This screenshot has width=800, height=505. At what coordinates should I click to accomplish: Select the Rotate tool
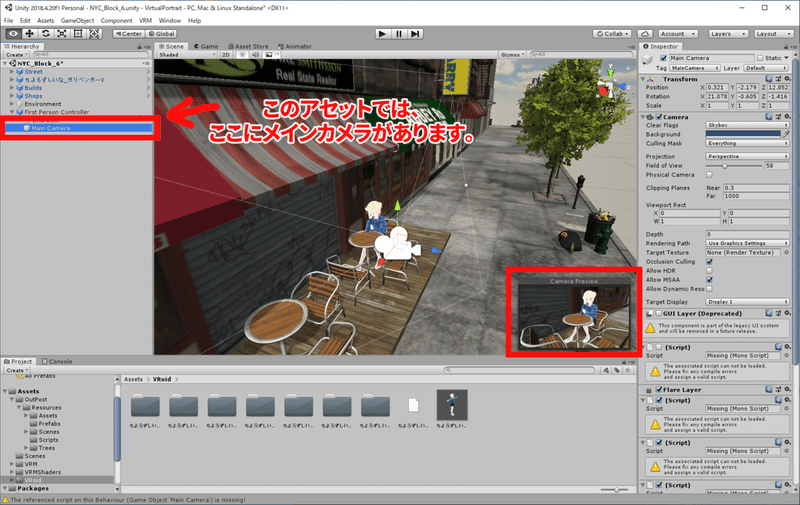(46, 34)
